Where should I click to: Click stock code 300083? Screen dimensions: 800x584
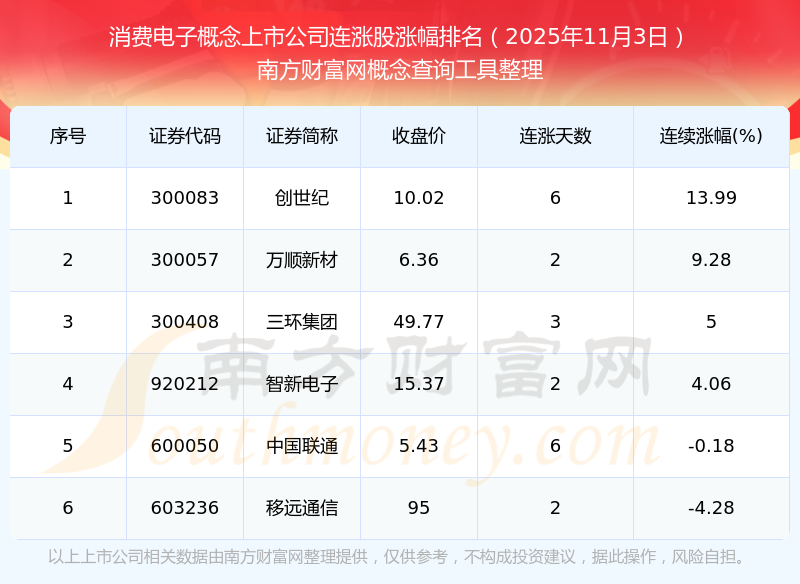pos(185,198)
